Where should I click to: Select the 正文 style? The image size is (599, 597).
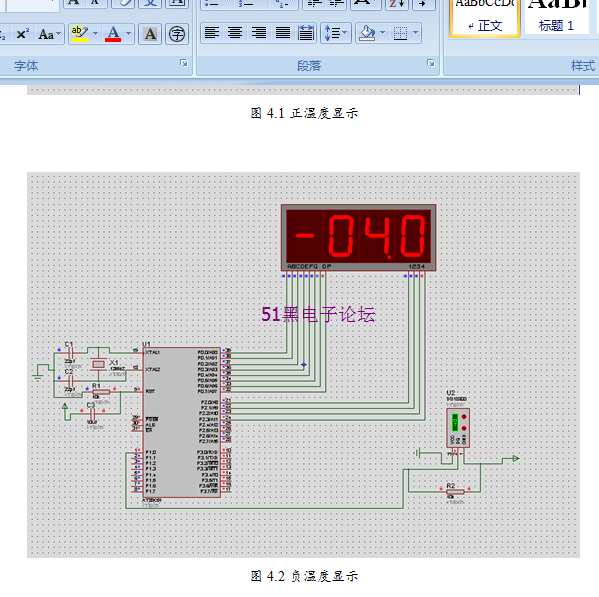pyautogui.click(x=485, y=18)
